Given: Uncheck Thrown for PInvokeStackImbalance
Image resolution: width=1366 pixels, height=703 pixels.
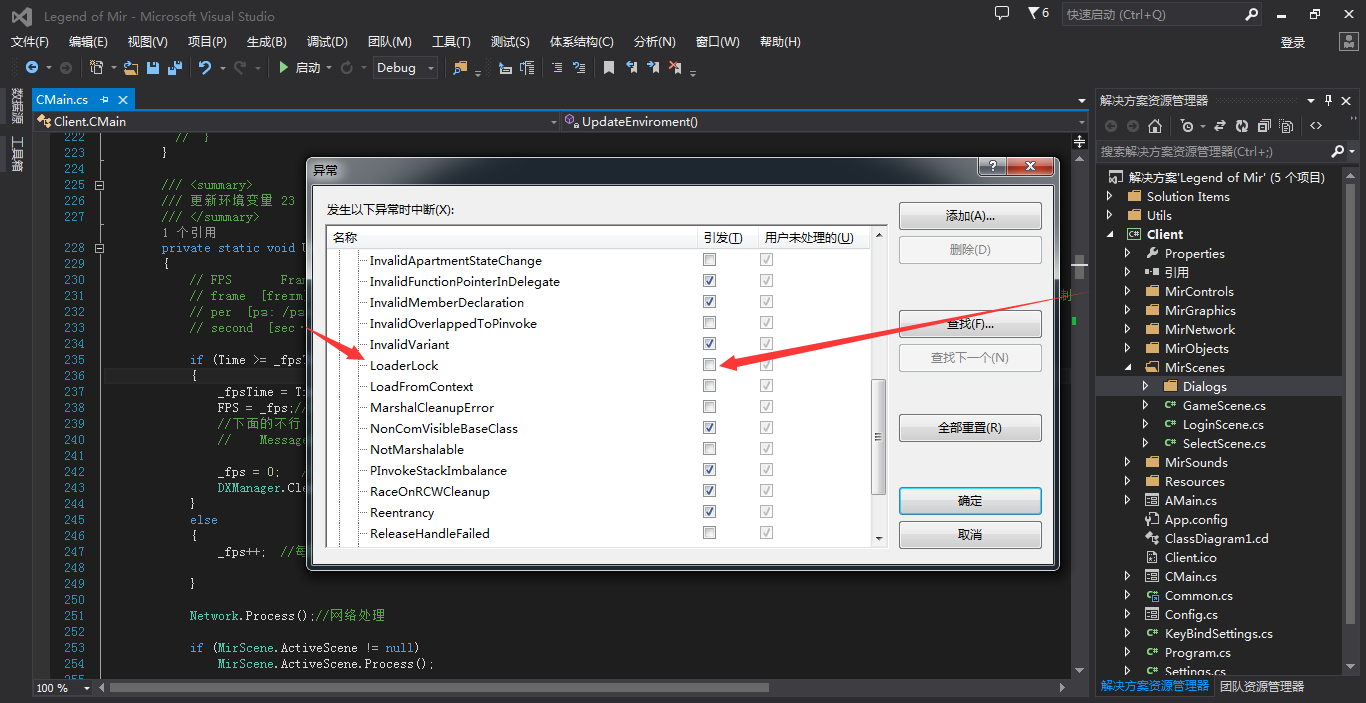Looking at the screenshot, I should pyautogui.click(x=709, y=470).
